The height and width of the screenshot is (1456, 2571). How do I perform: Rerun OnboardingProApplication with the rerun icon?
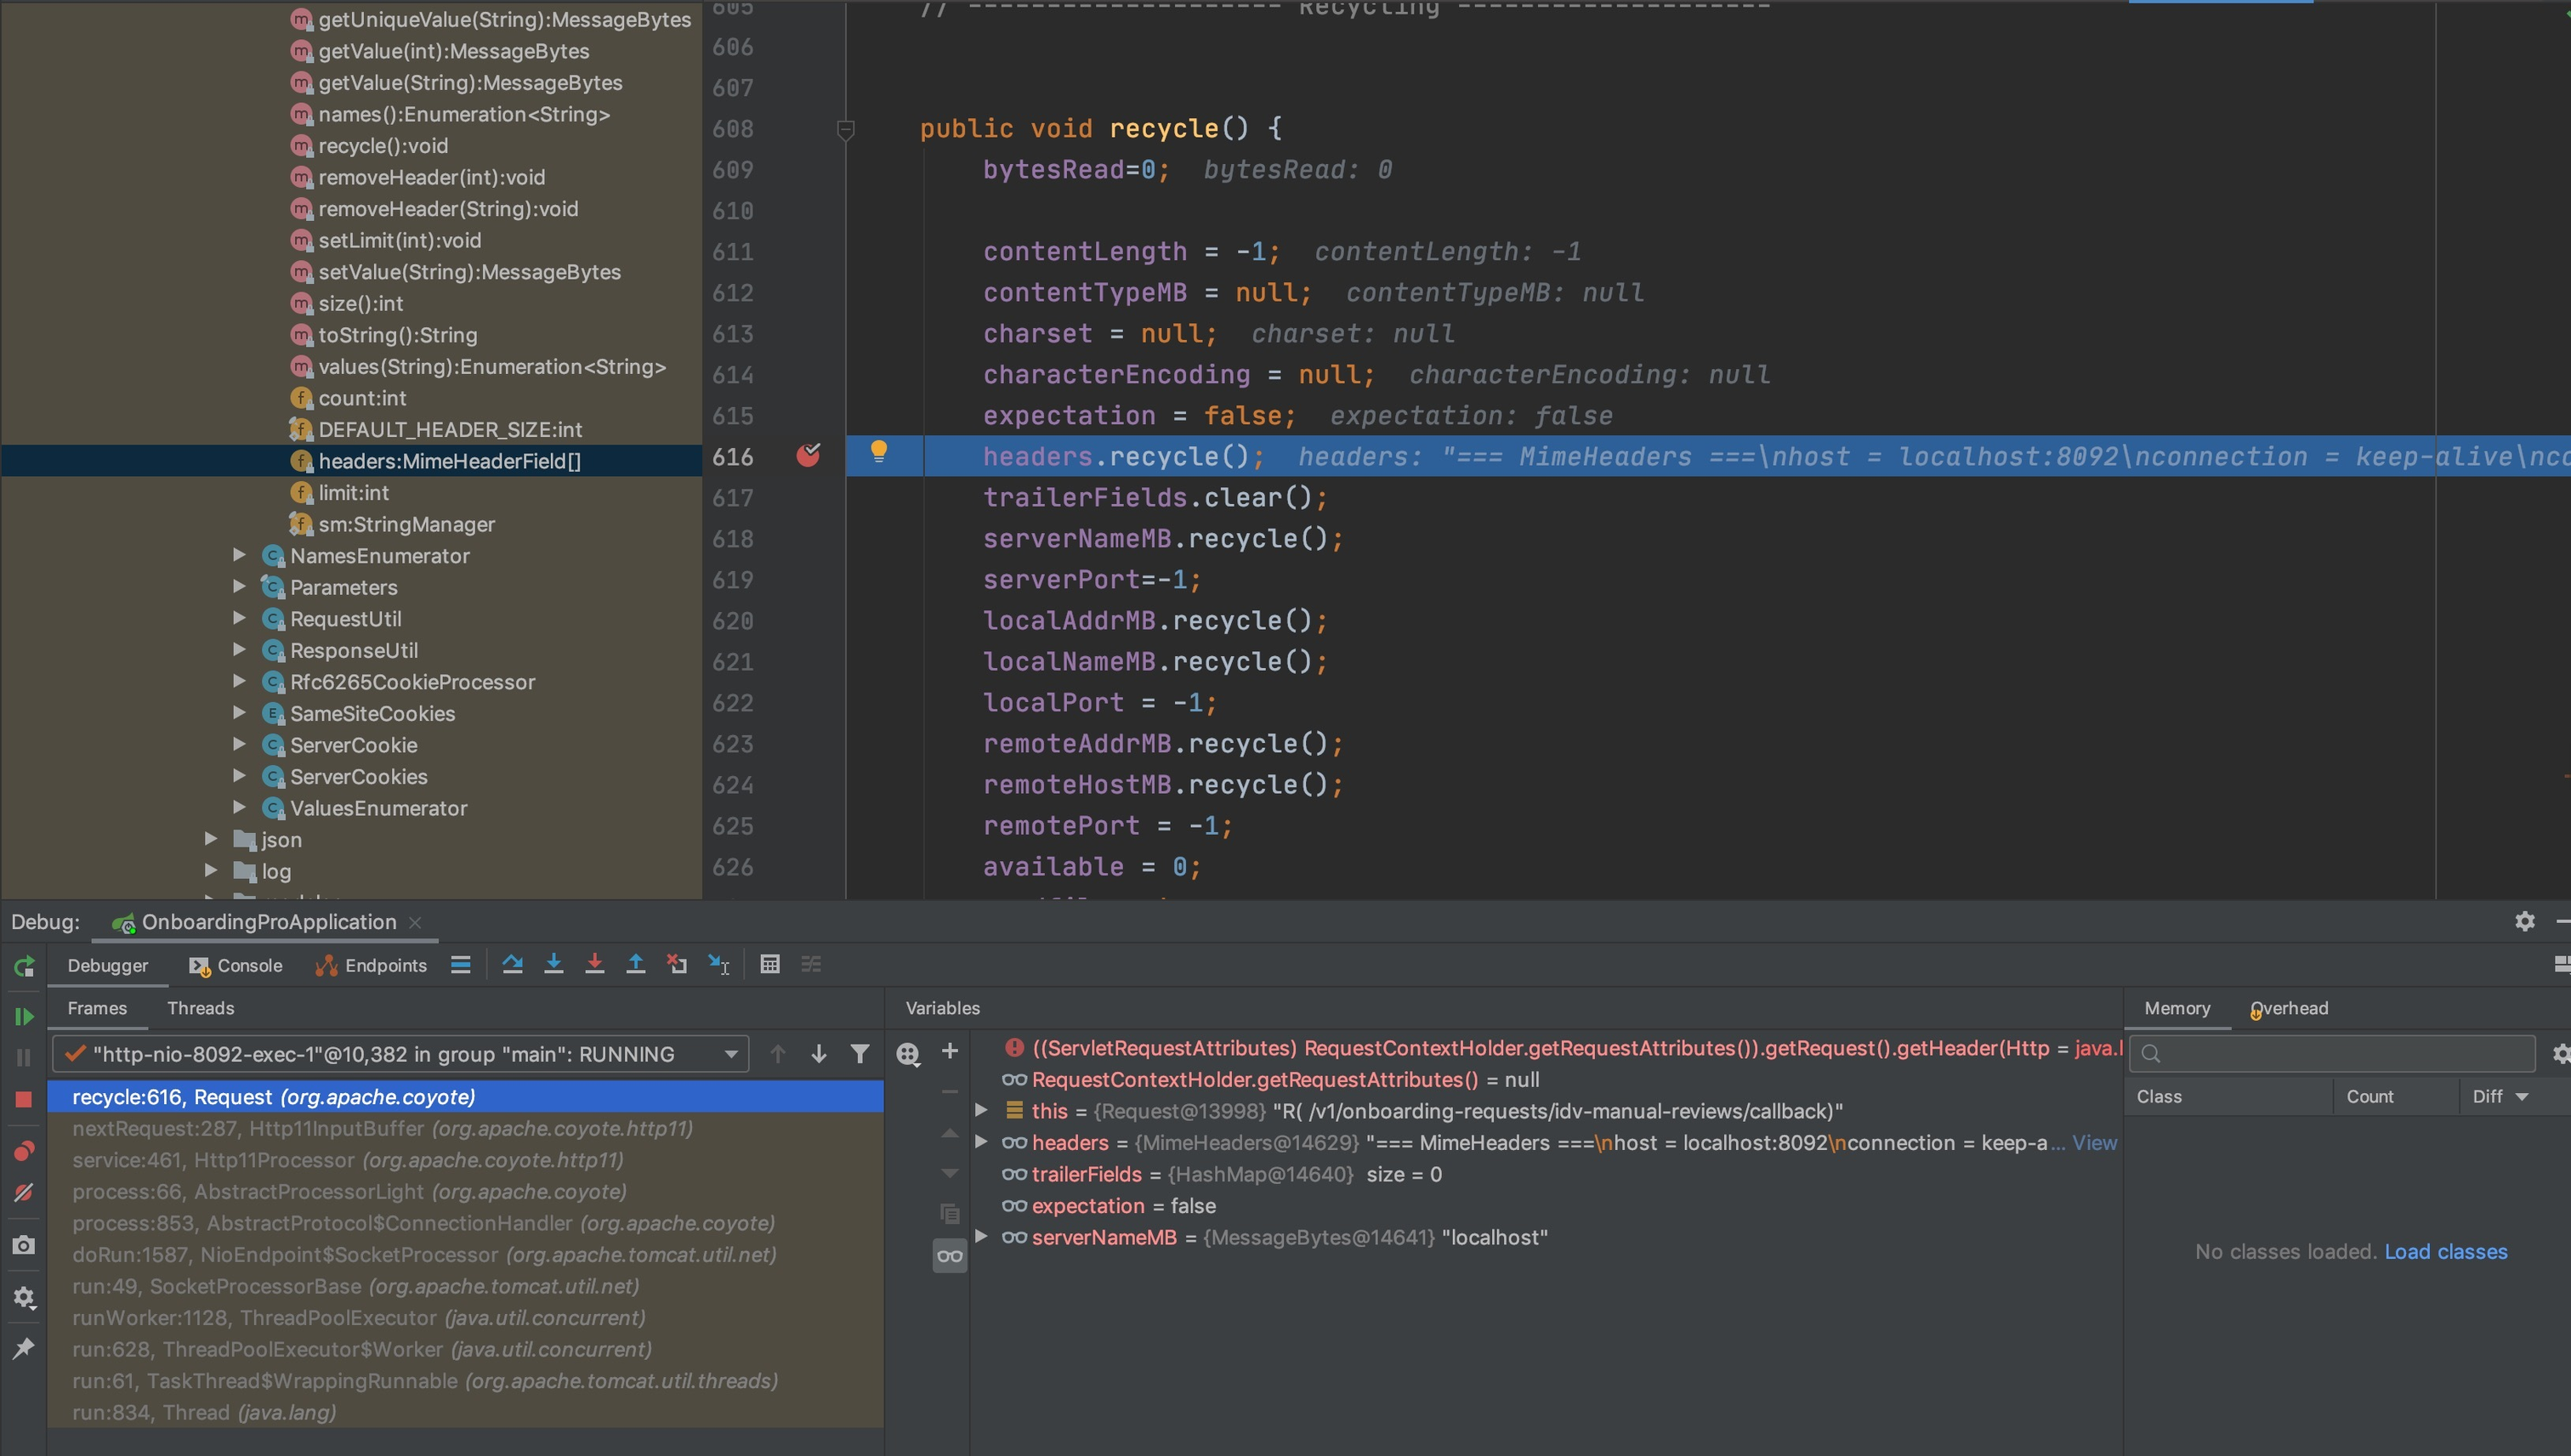click(24, 966)
